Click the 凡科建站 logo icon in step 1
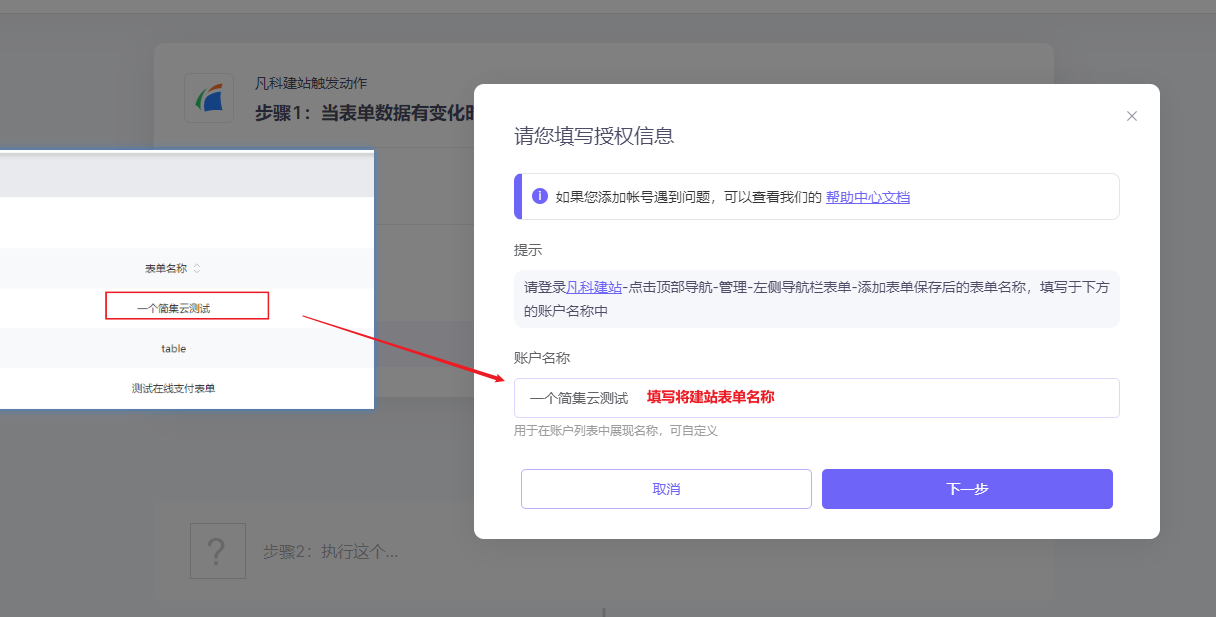This screenshot has height=617, width=1216. [x=209, y=98]
